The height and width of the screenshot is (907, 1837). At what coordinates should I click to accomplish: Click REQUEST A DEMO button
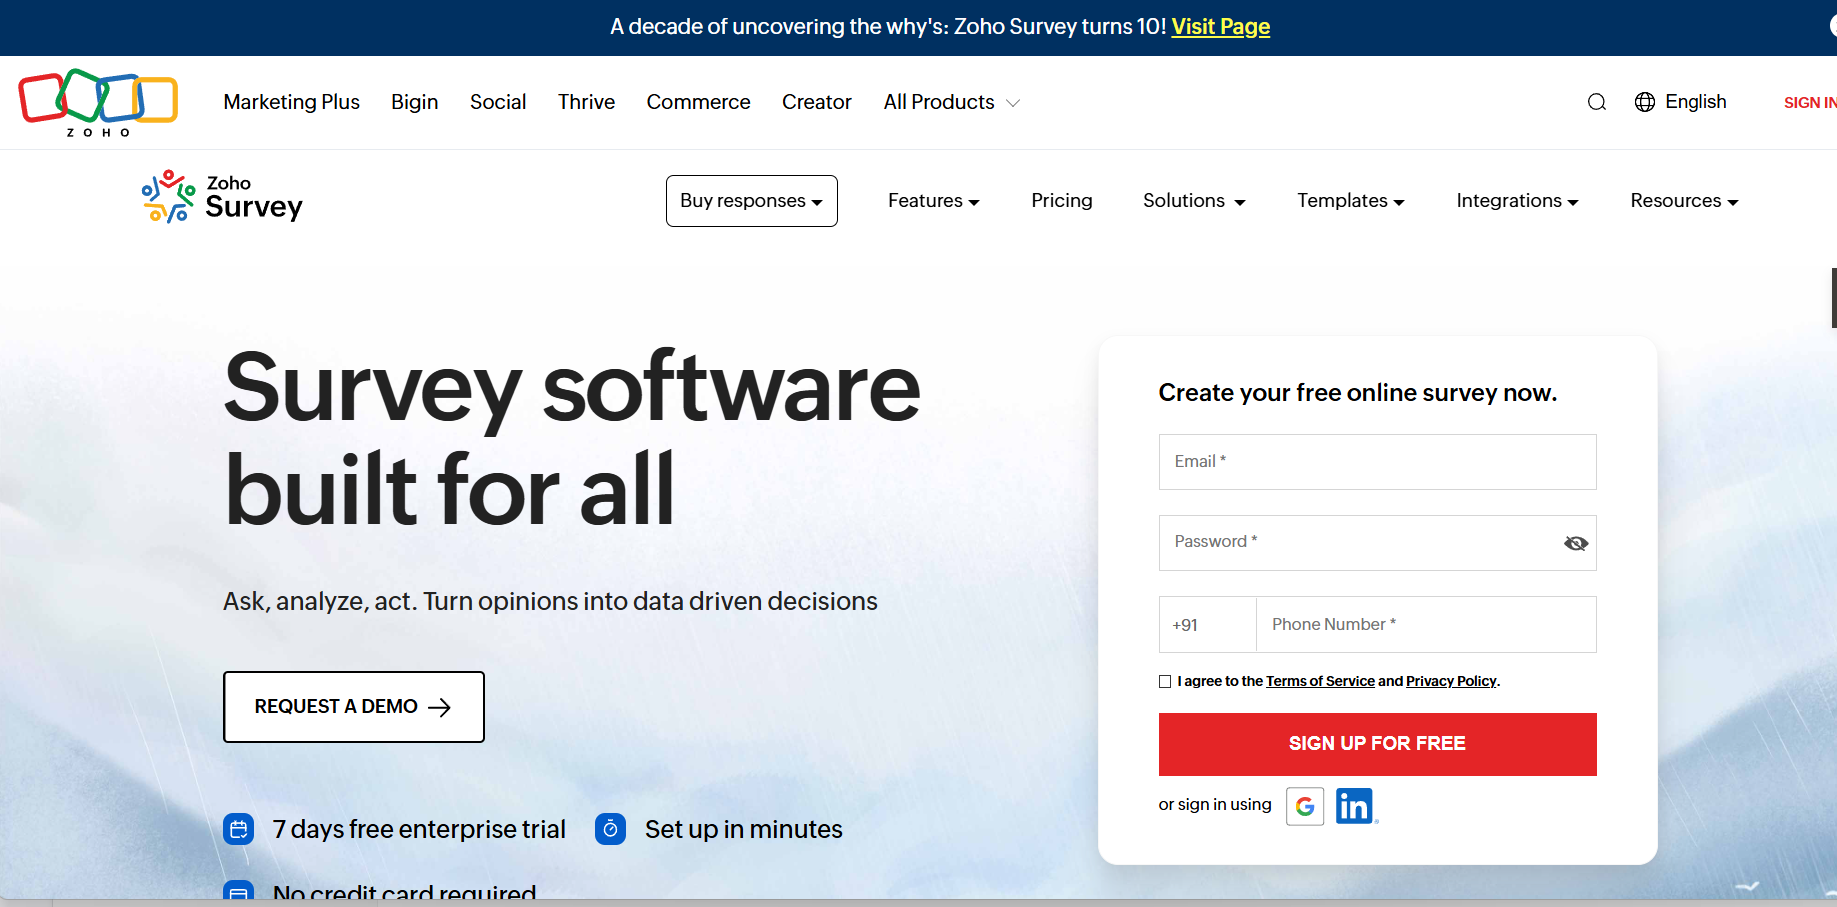354,707
